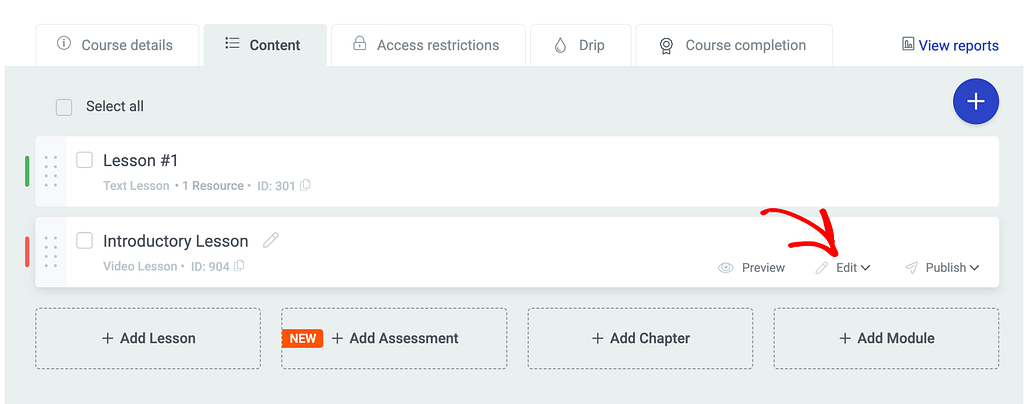Expand the Publish dropdown chevron
Screen dimensions: 1024x404
coord(974,268)
